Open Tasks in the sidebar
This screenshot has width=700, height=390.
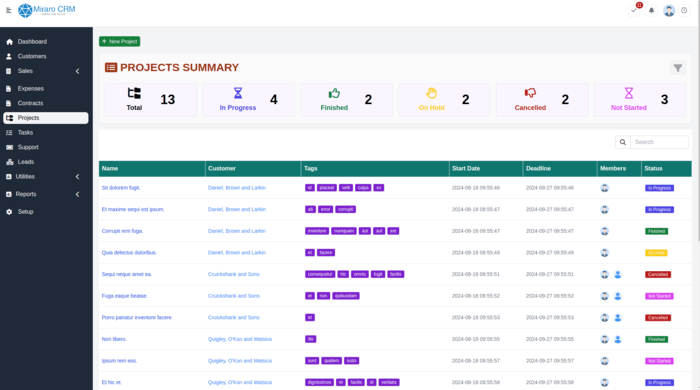[x=46, y=133]
